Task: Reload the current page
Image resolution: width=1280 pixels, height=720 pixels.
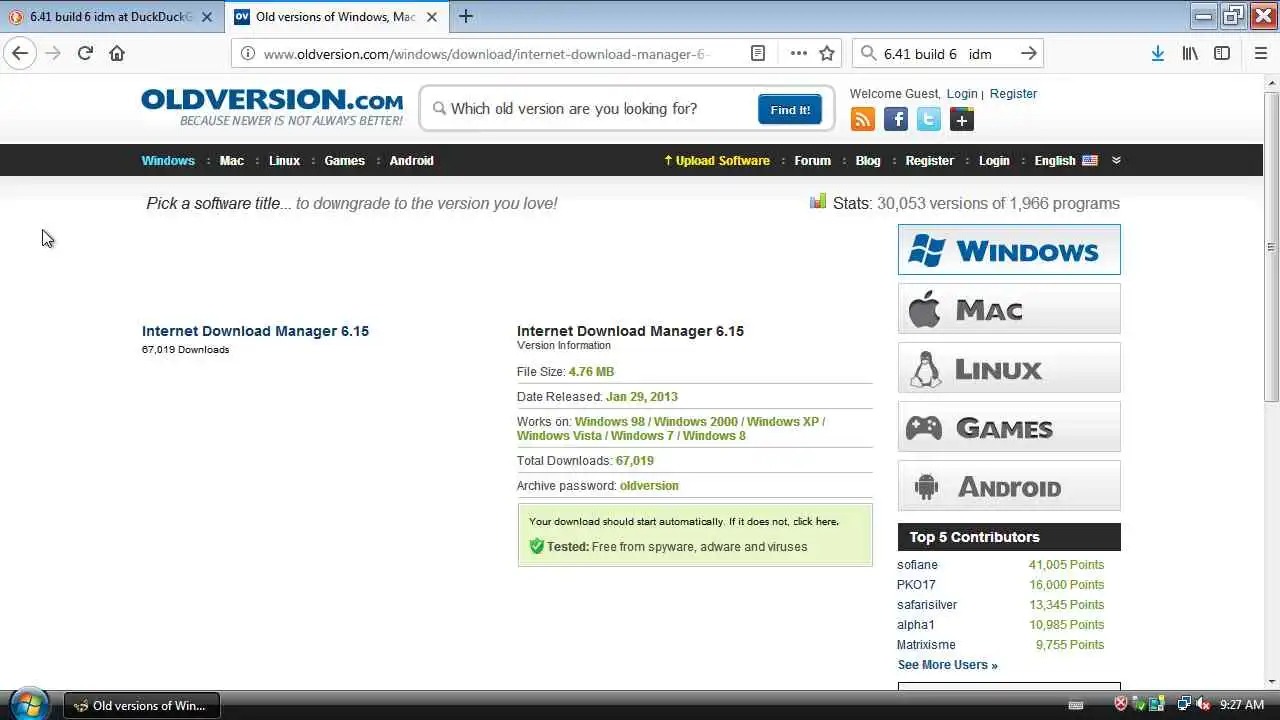Action: tap(85, 54)
